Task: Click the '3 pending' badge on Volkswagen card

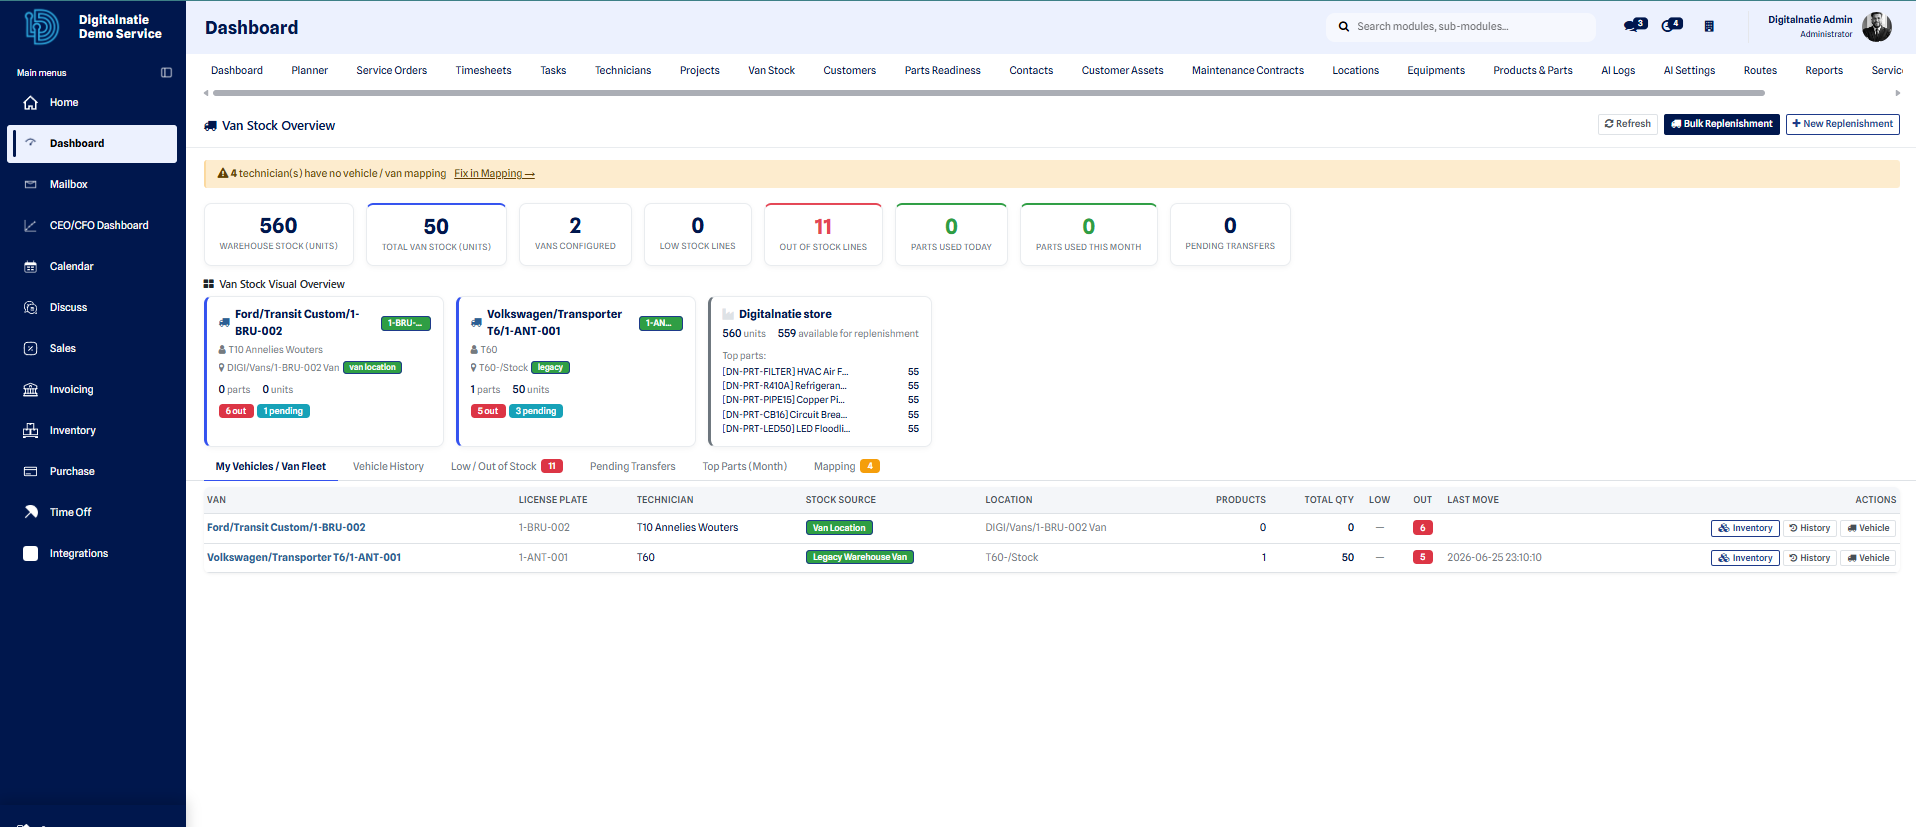Action: (536, 411)
